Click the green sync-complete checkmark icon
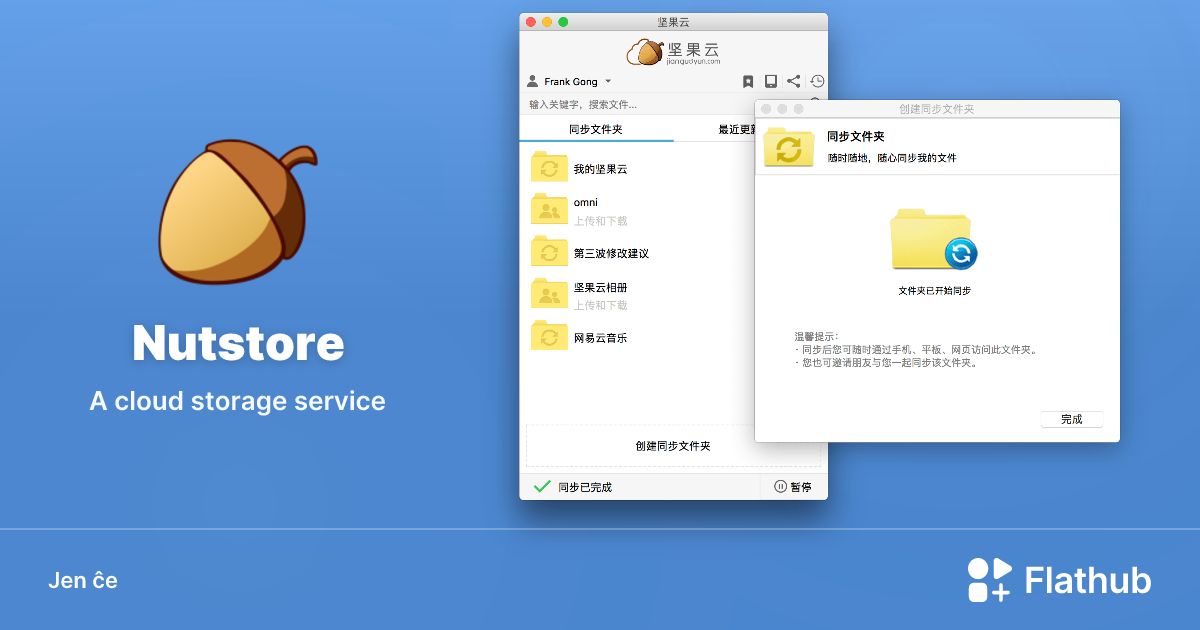Screen dimensions: 1200x630 [x=543, y=486]
